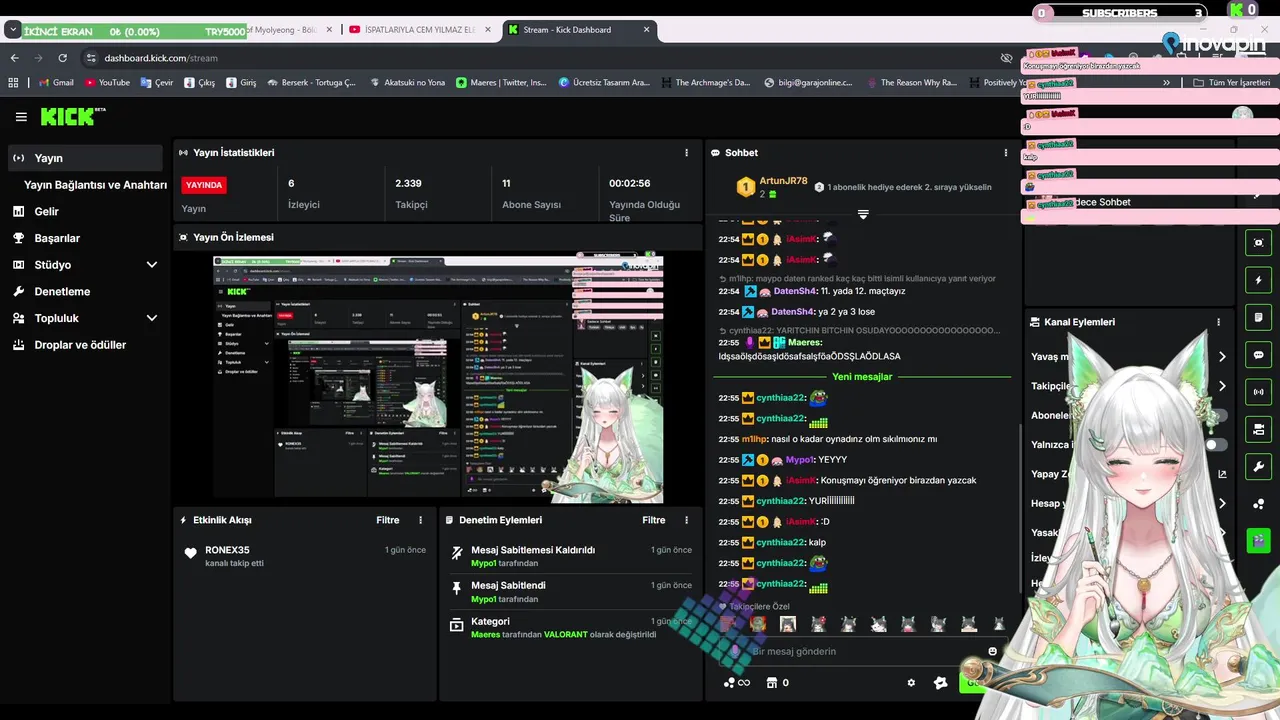The width and height of the screenshot is (1280, 720).
Task: Filter the Denetim Eylemleri list
Action: (654, 520)
